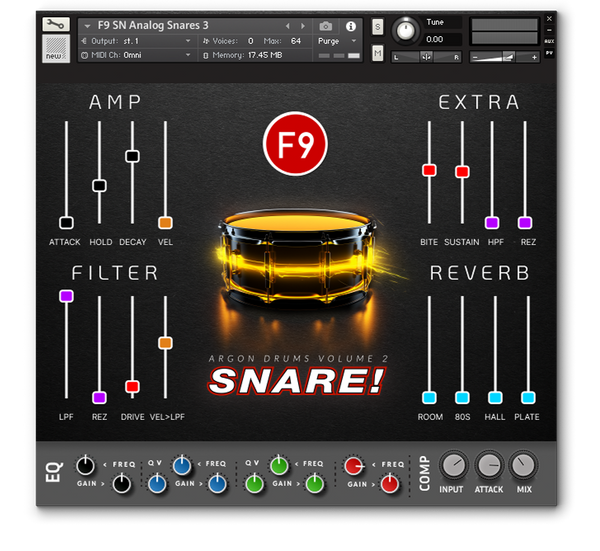Click the red EQ Gain knob
This screenshot has width=600, height=551.
point(390,484)
